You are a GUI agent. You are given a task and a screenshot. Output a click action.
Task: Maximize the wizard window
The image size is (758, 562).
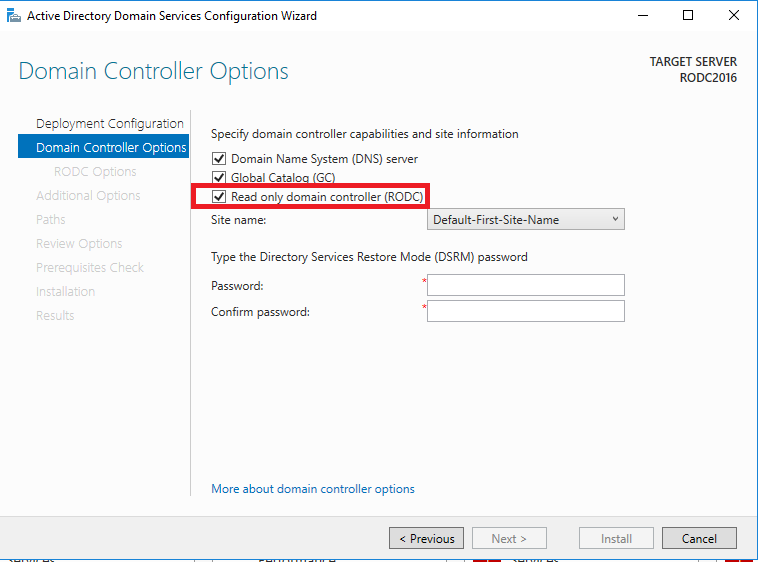[688, 15]
